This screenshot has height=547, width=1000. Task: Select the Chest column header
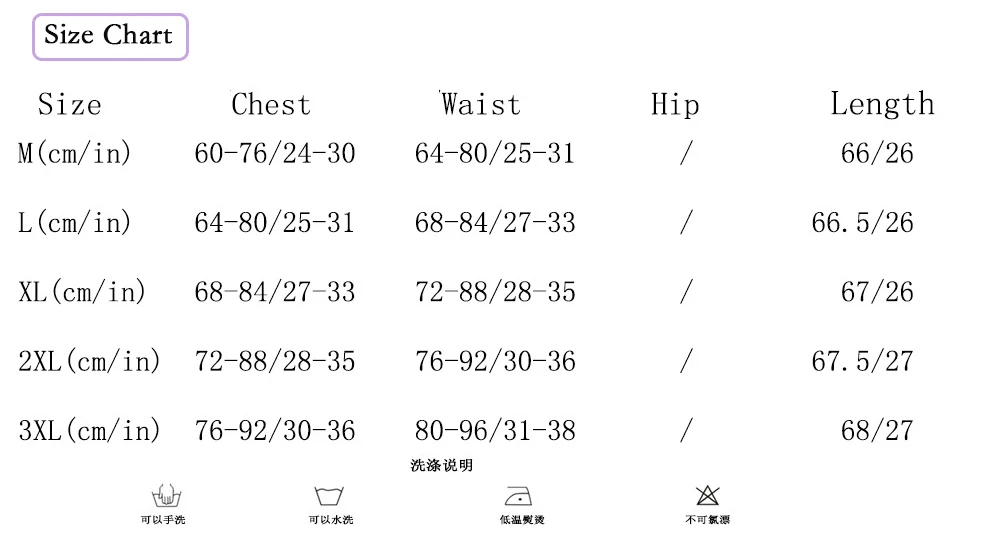tap(271, 105)
